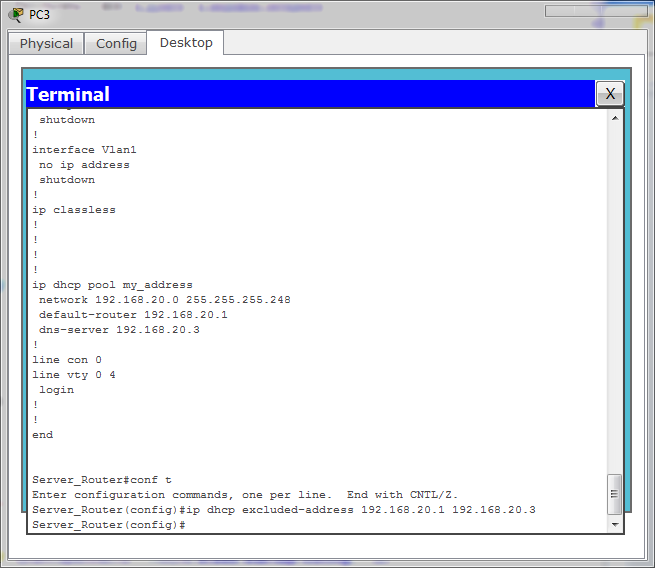
Task: Switch to the Physical tab
Action: coord(46,43)
